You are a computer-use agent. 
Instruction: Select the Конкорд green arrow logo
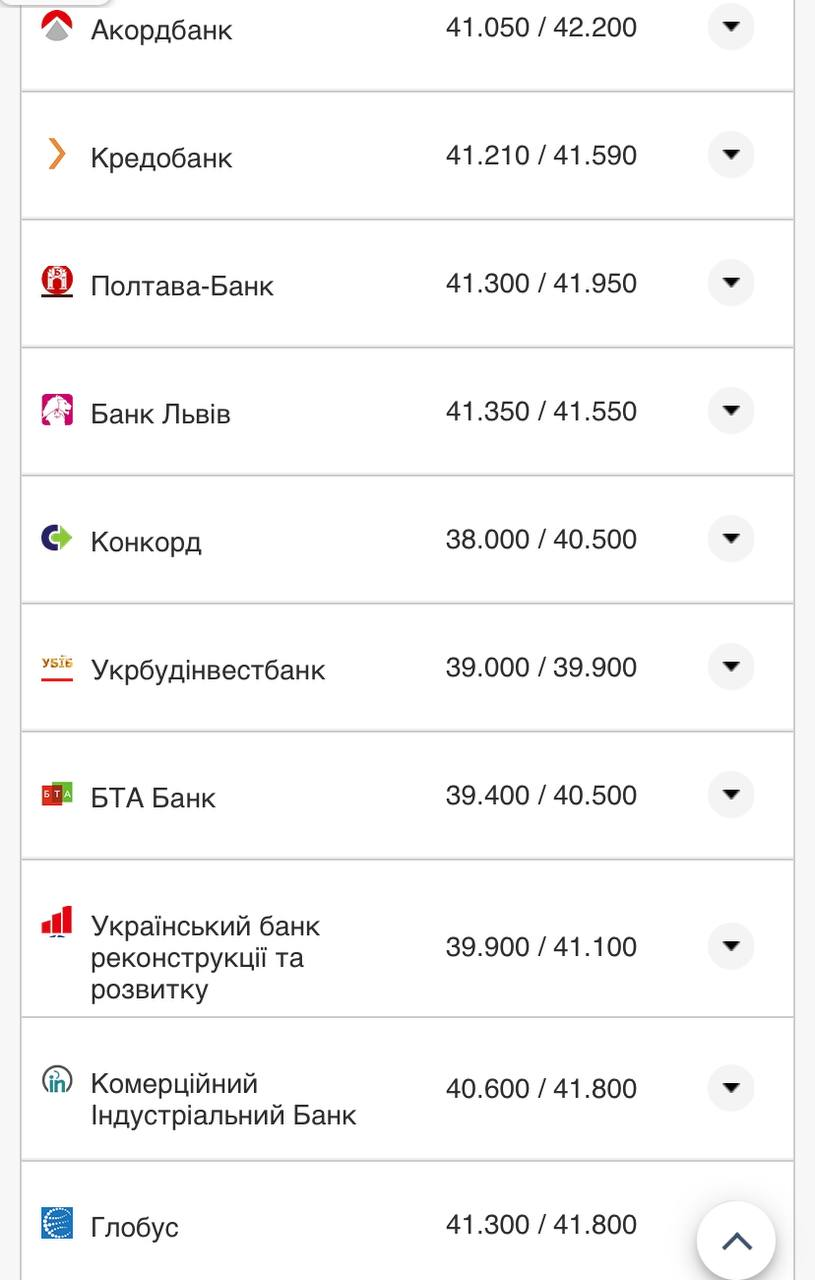(x=57, y=538)
